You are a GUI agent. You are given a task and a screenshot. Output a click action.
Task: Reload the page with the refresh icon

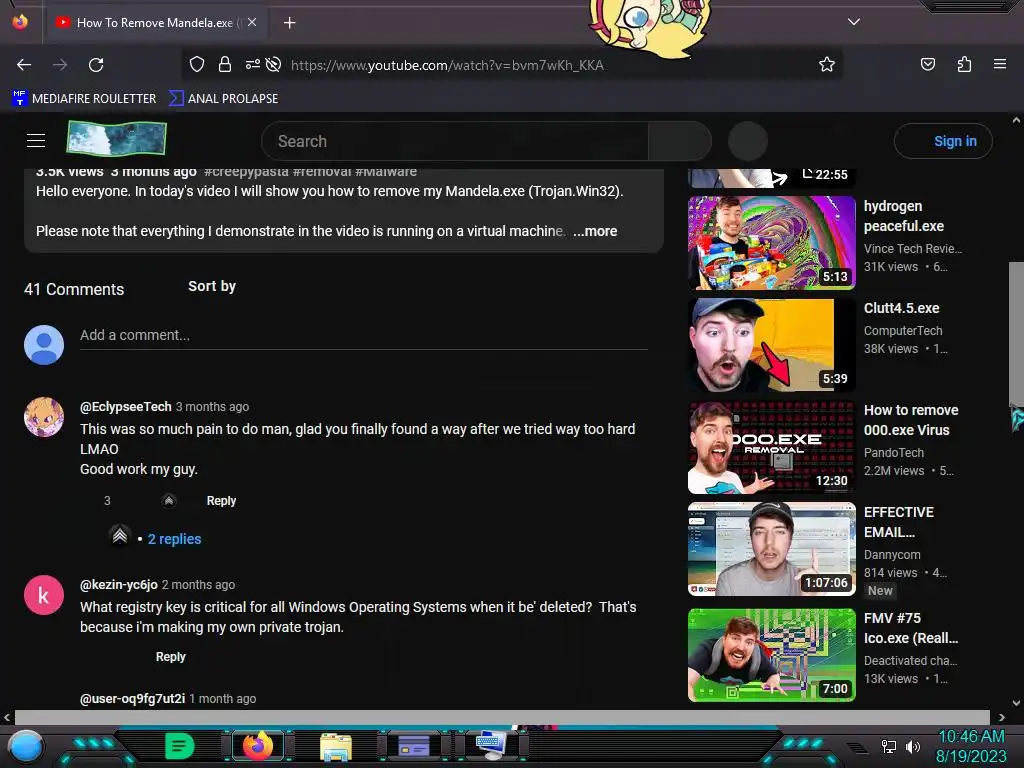pos(96,65)
